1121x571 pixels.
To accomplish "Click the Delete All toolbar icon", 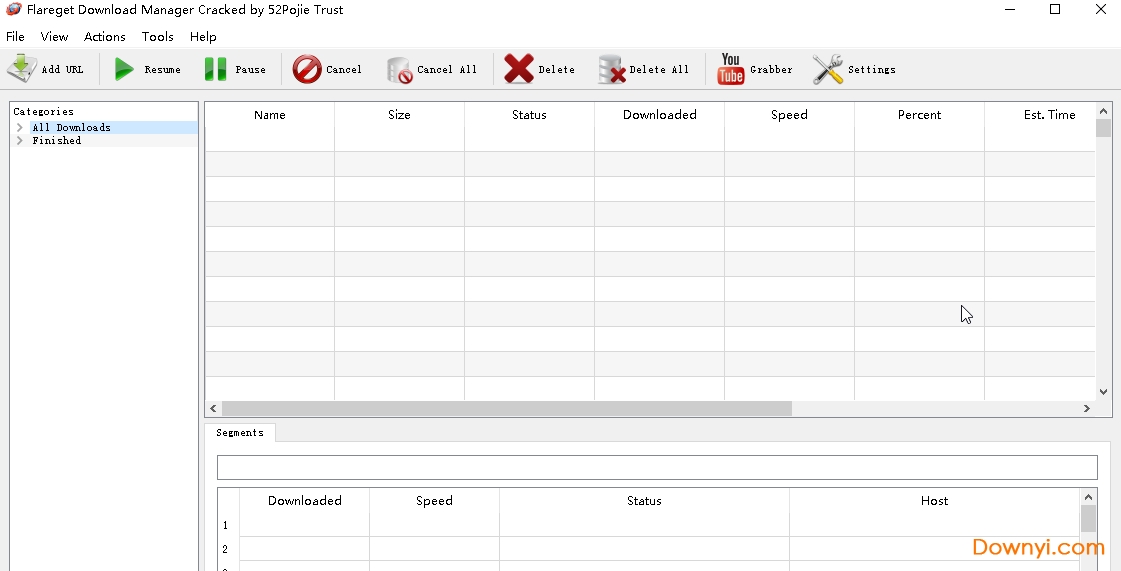I will point(611,70).
